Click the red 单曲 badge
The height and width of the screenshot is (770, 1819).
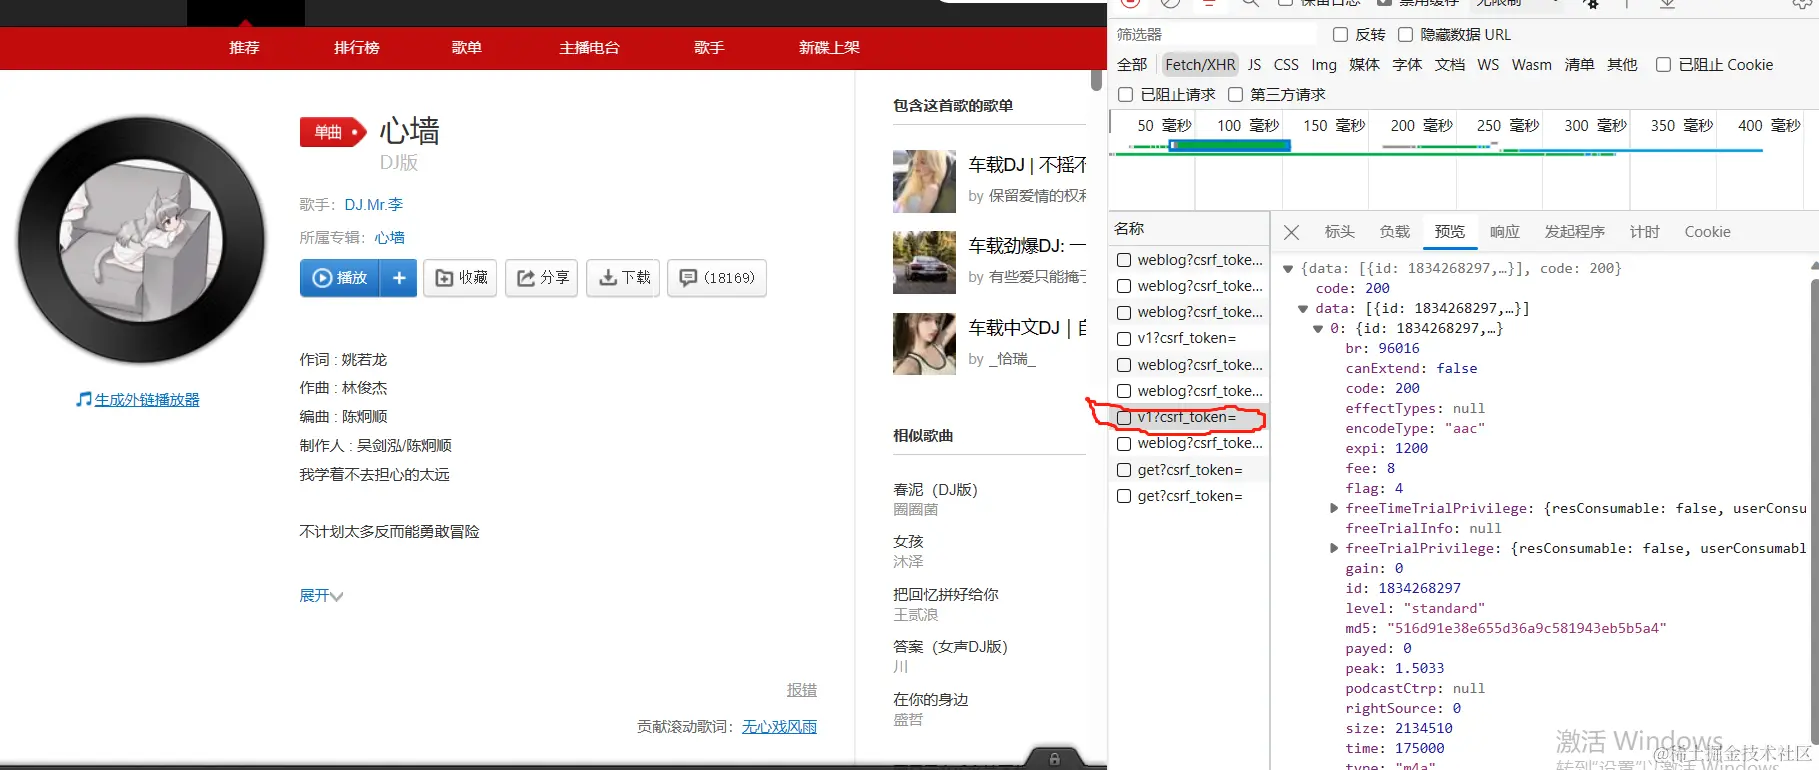click(x=333, y=132)
